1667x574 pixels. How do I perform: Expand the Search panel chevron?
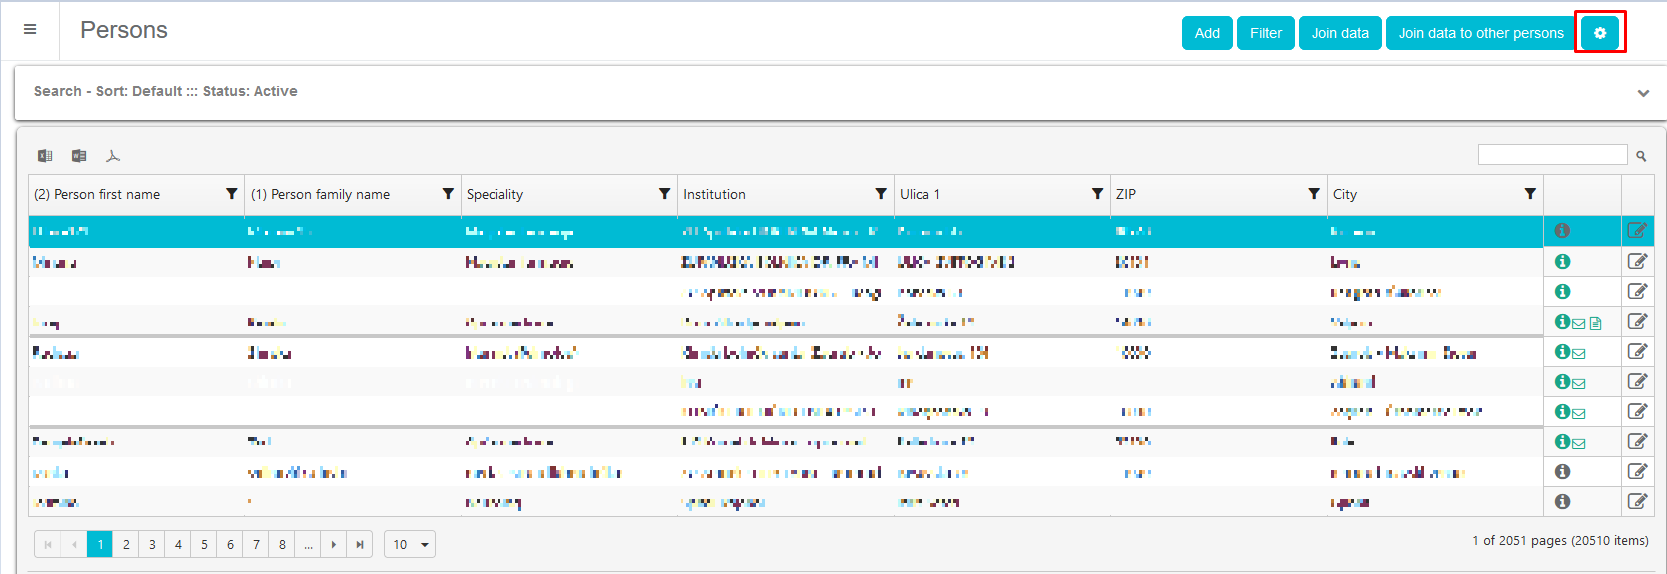tap(1643, 93)
